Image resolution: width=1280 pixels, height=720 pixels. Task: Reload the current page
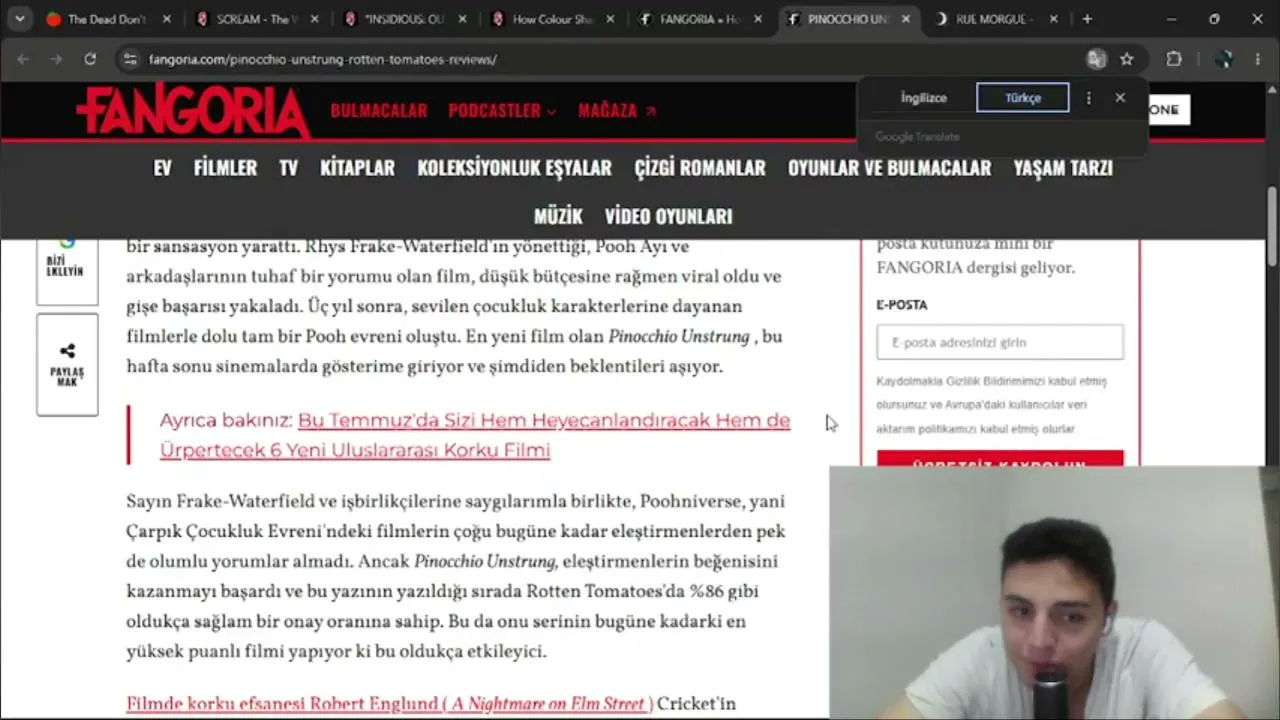pos(90,59)
